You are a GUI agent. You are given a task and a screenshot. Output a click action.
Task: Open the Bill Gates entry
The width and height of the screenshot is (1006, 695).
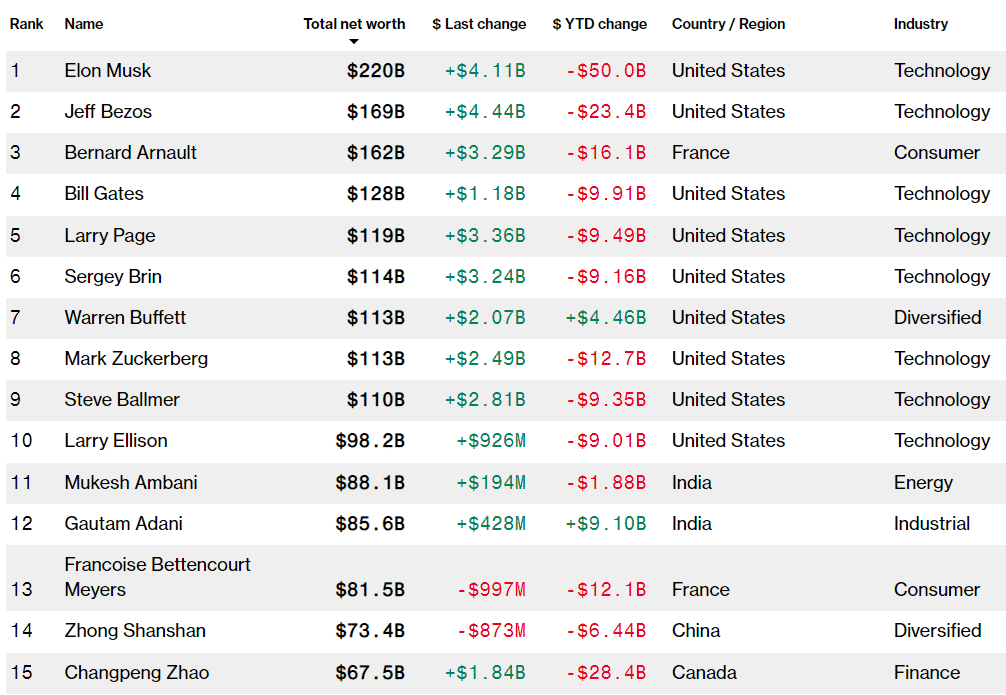click(x=104, y=194)
